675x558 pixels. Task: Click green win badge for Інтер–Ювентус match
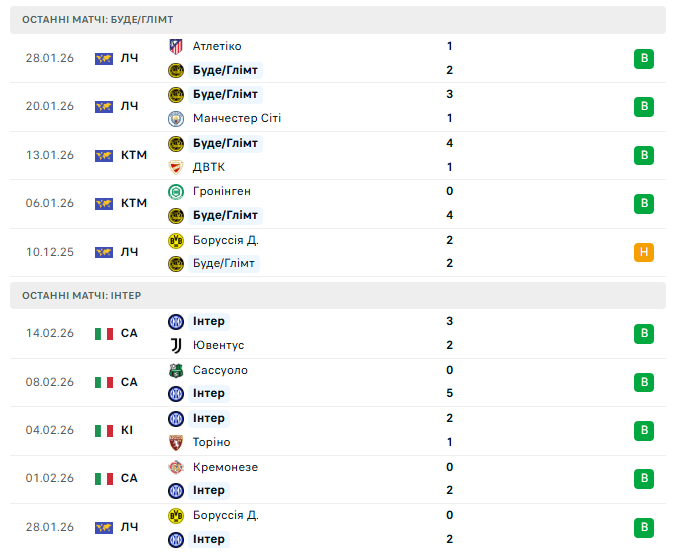644,333
